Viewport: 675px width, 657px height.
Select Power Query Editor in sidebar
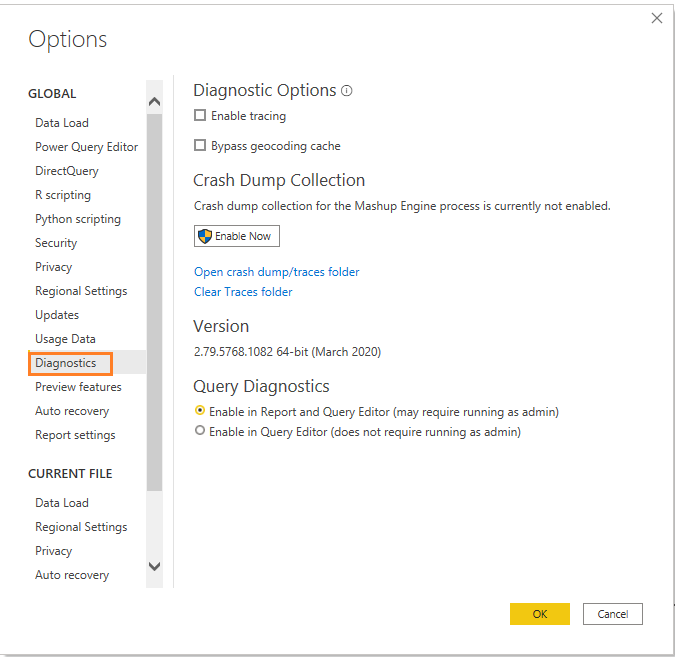pos(87,147)
